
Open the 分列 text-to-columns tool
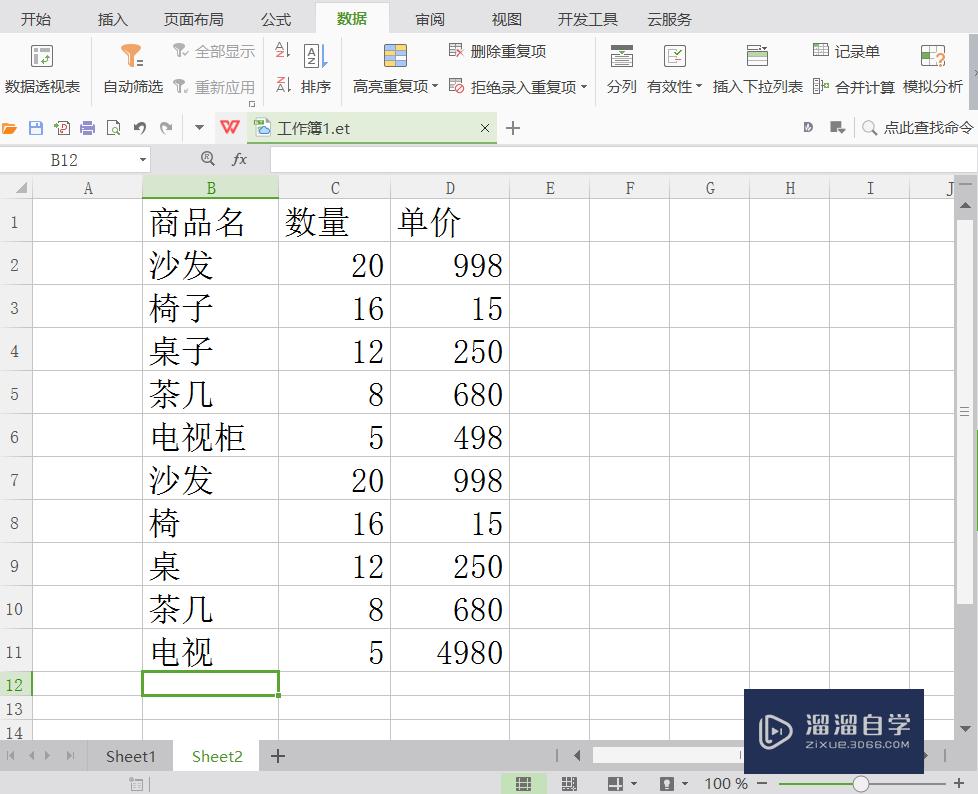click(621, 70)
